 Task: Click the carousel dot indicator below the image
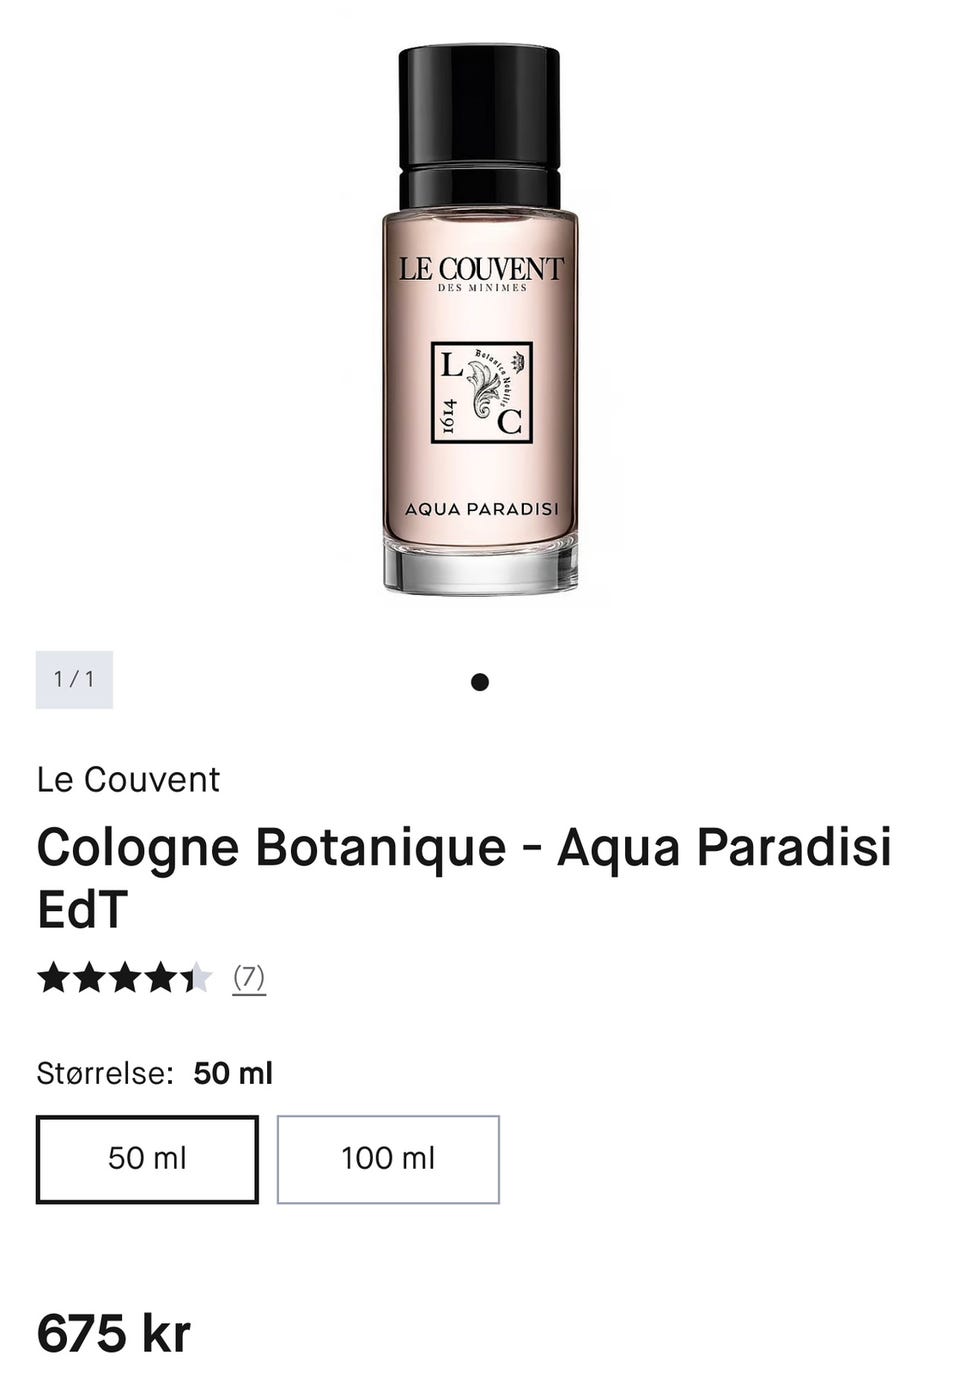click(x=480, y=682)
